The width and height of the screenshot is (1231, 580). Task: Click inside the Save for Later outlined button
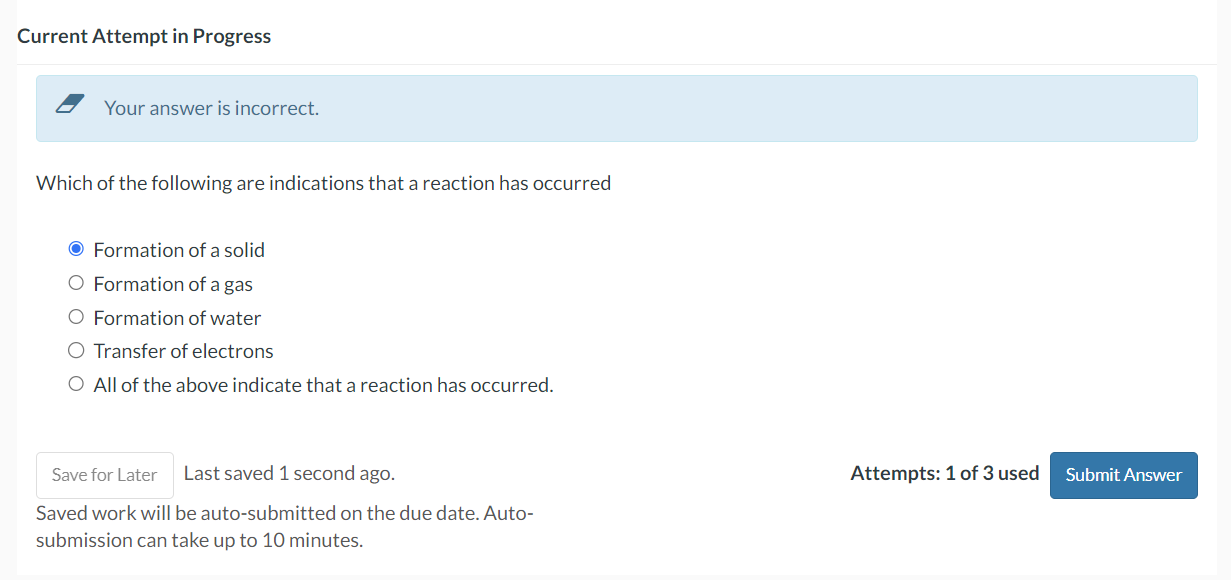(x=104, y=474)
